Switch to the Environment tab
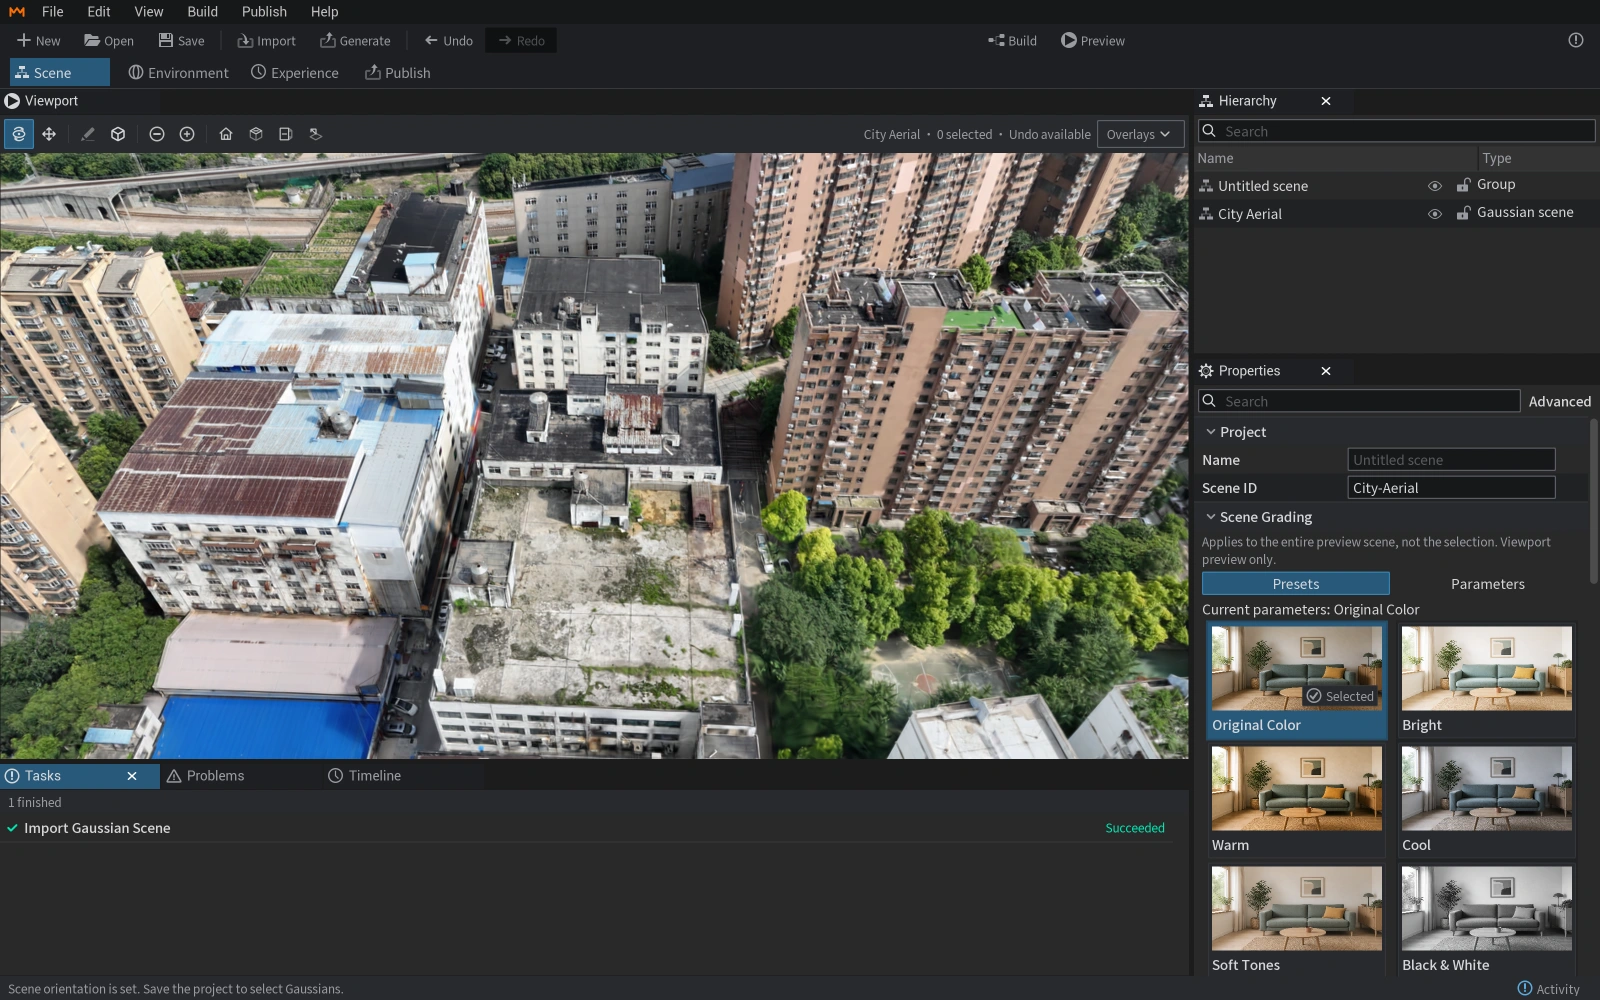This screenshot has height=1000, width=1600. 178,73
